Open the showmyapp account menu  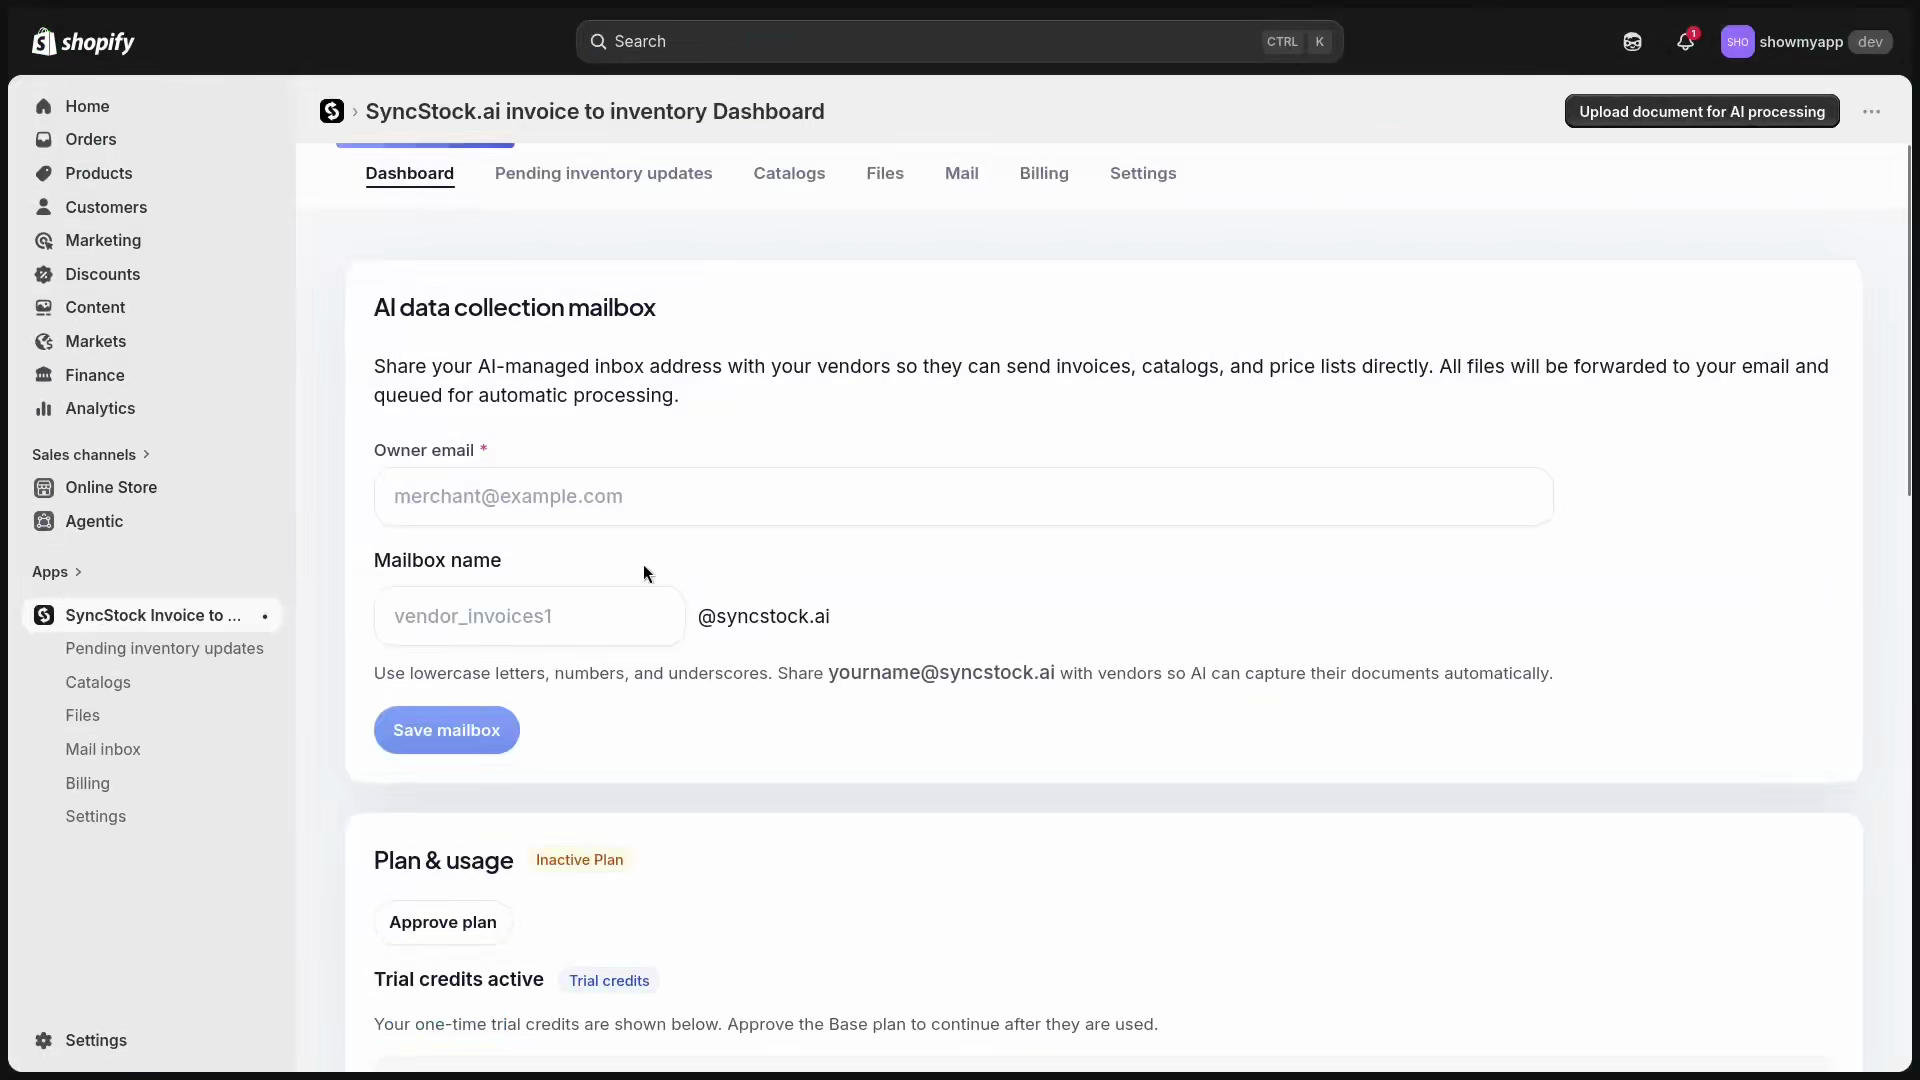click(x=1806, y=41)
